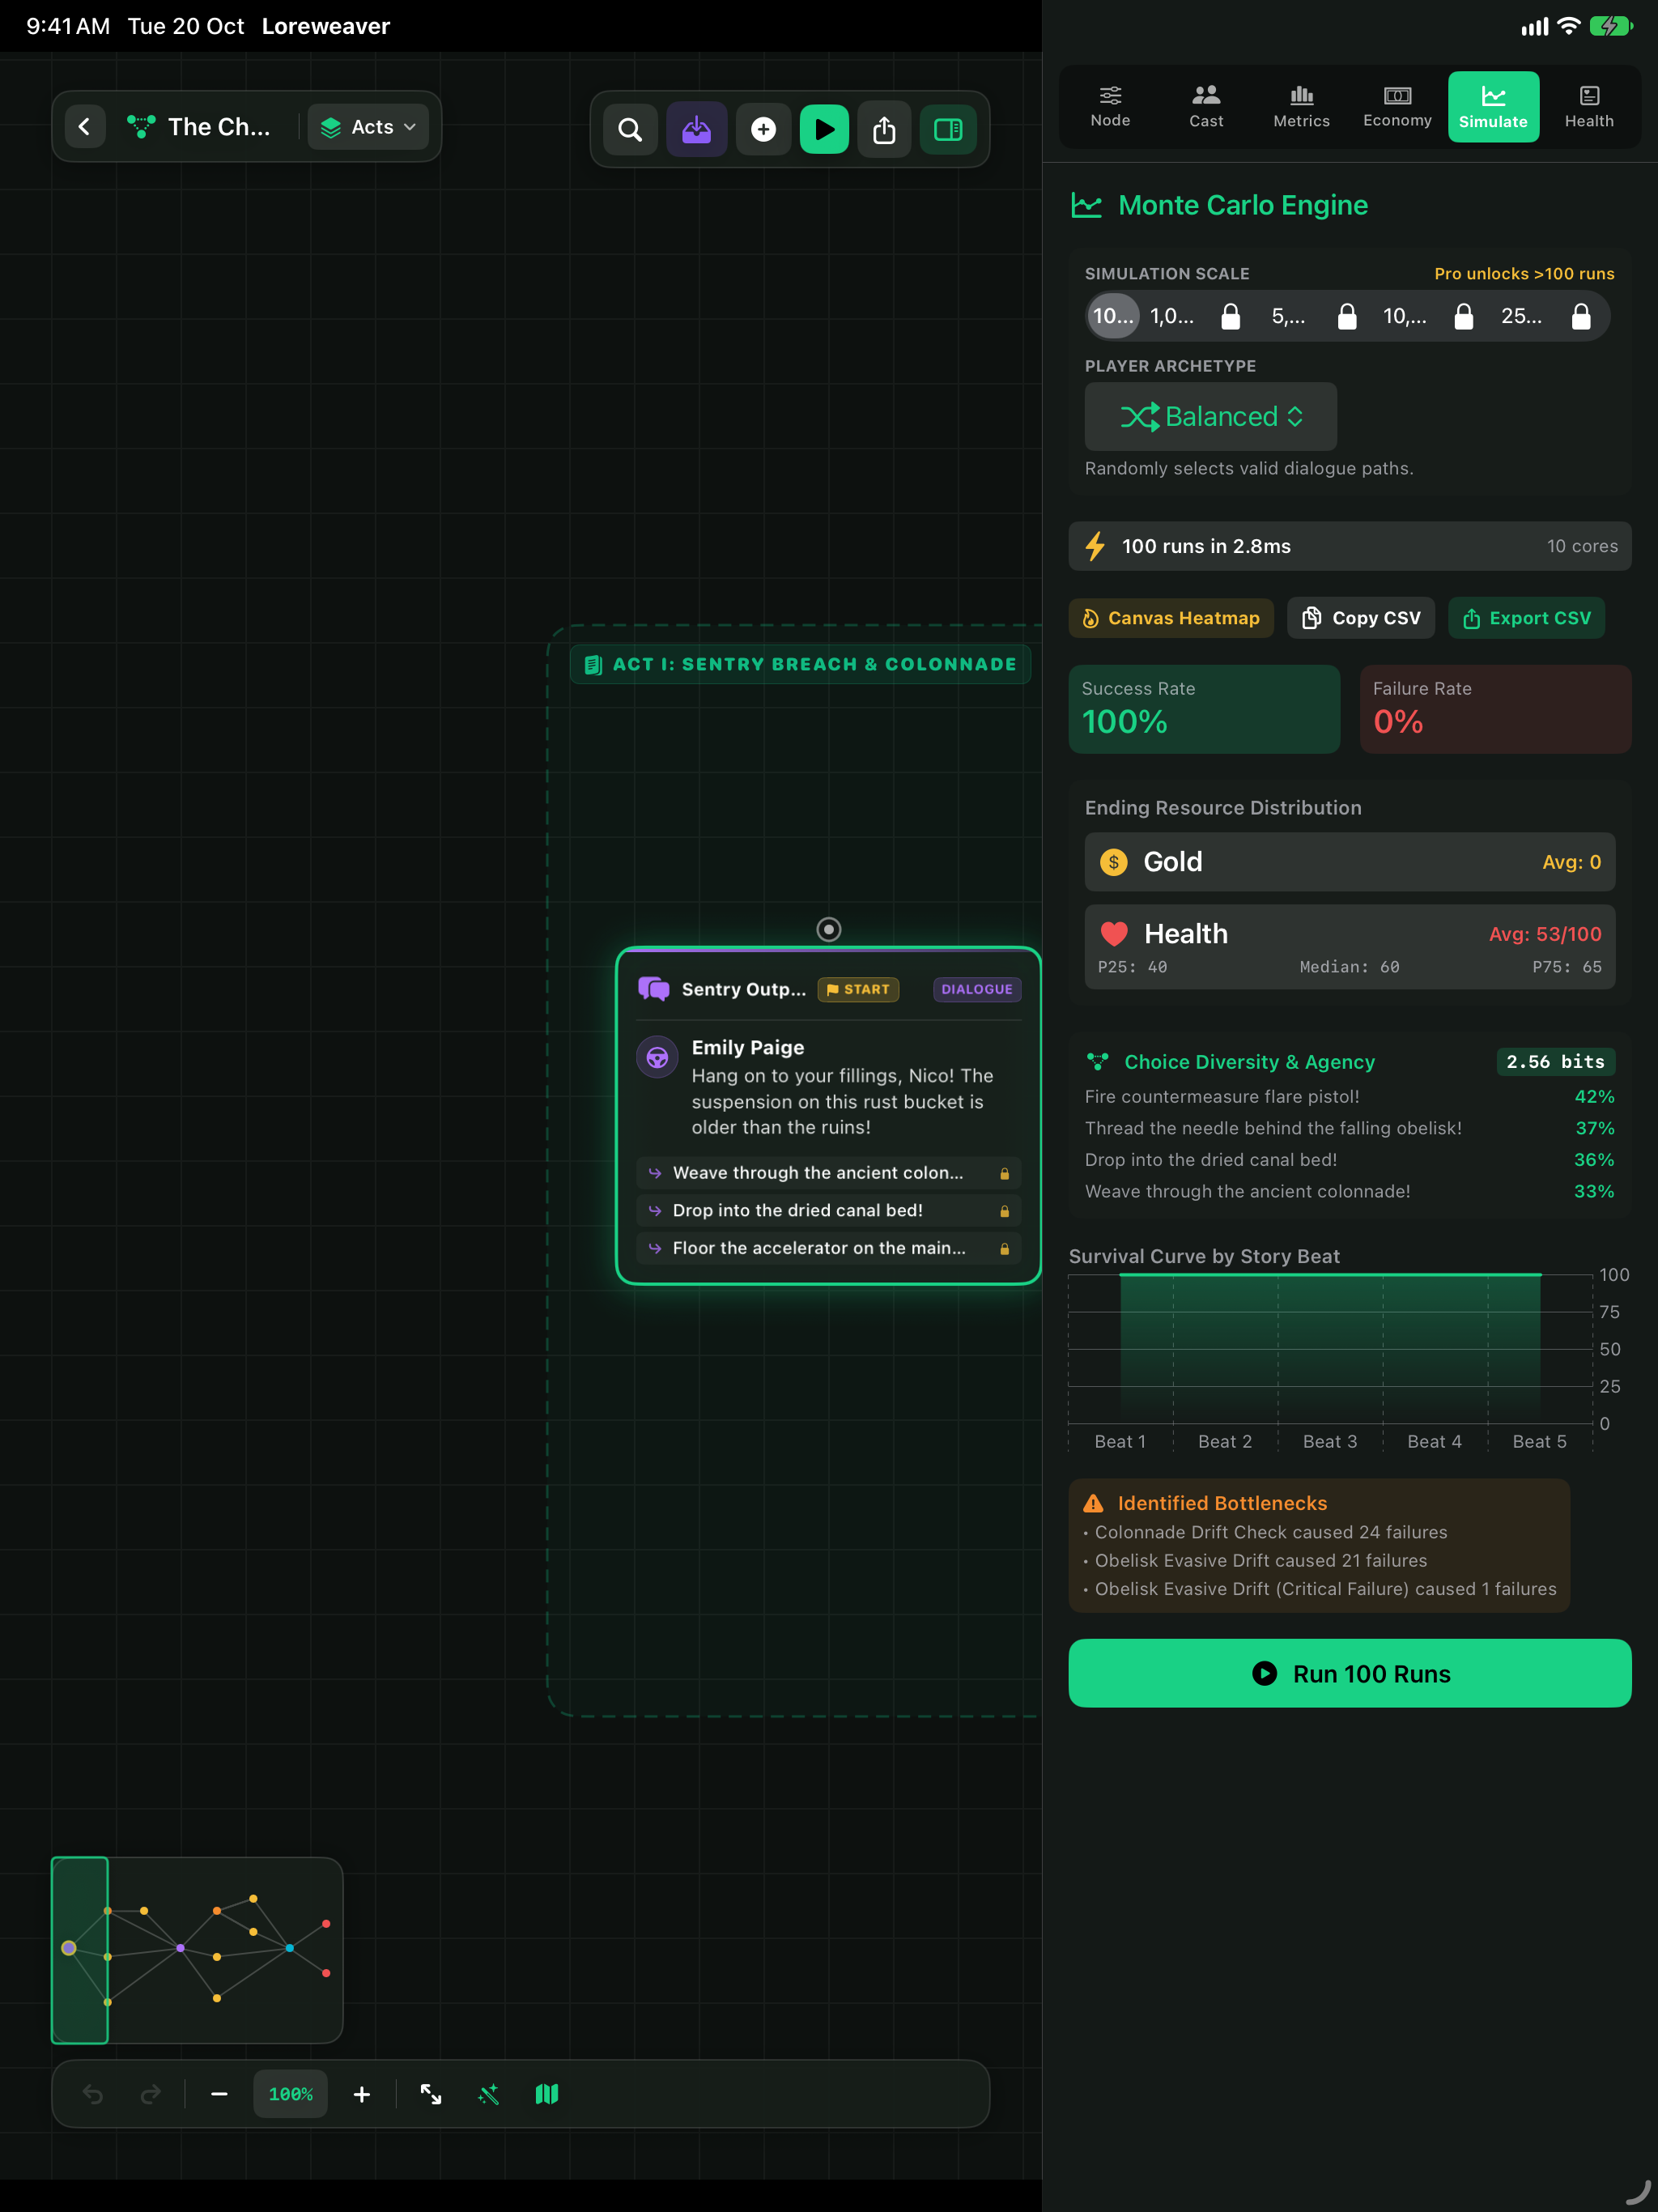1658x2212 pixels.
Task: Zoom out with the minus button
Action: click(219, 2093)
